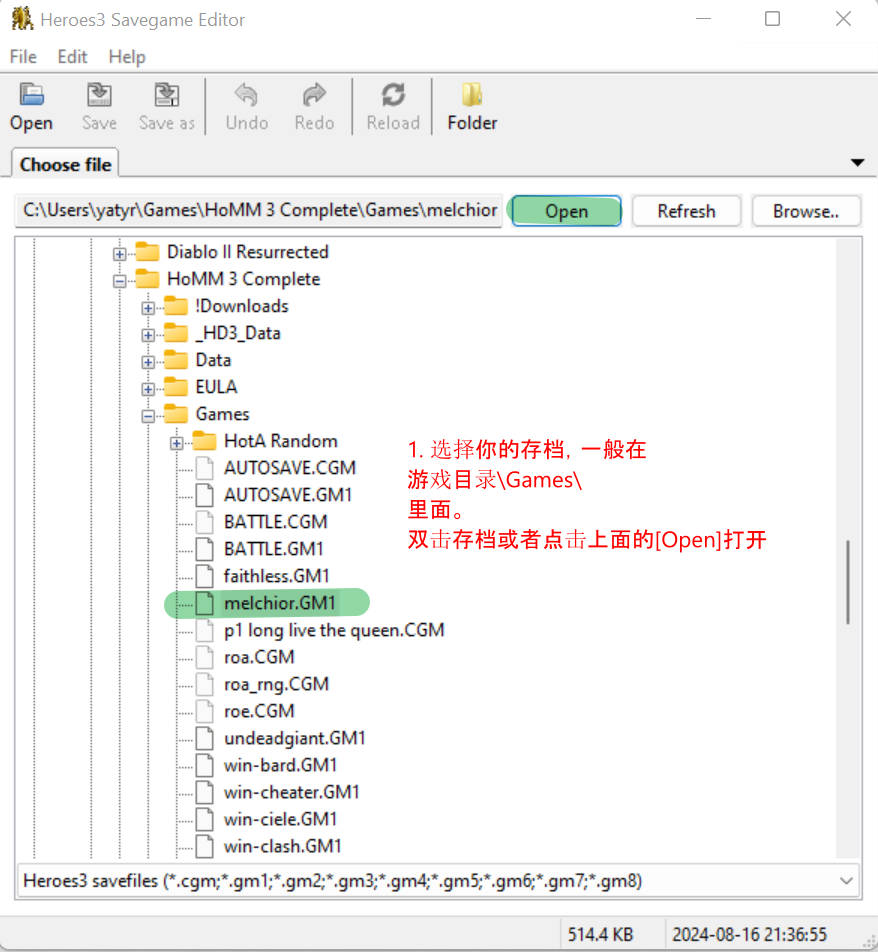This screenshot has height=952, width=878.
Task: Click the Save as toolbar icon
Action: point(166,95)
